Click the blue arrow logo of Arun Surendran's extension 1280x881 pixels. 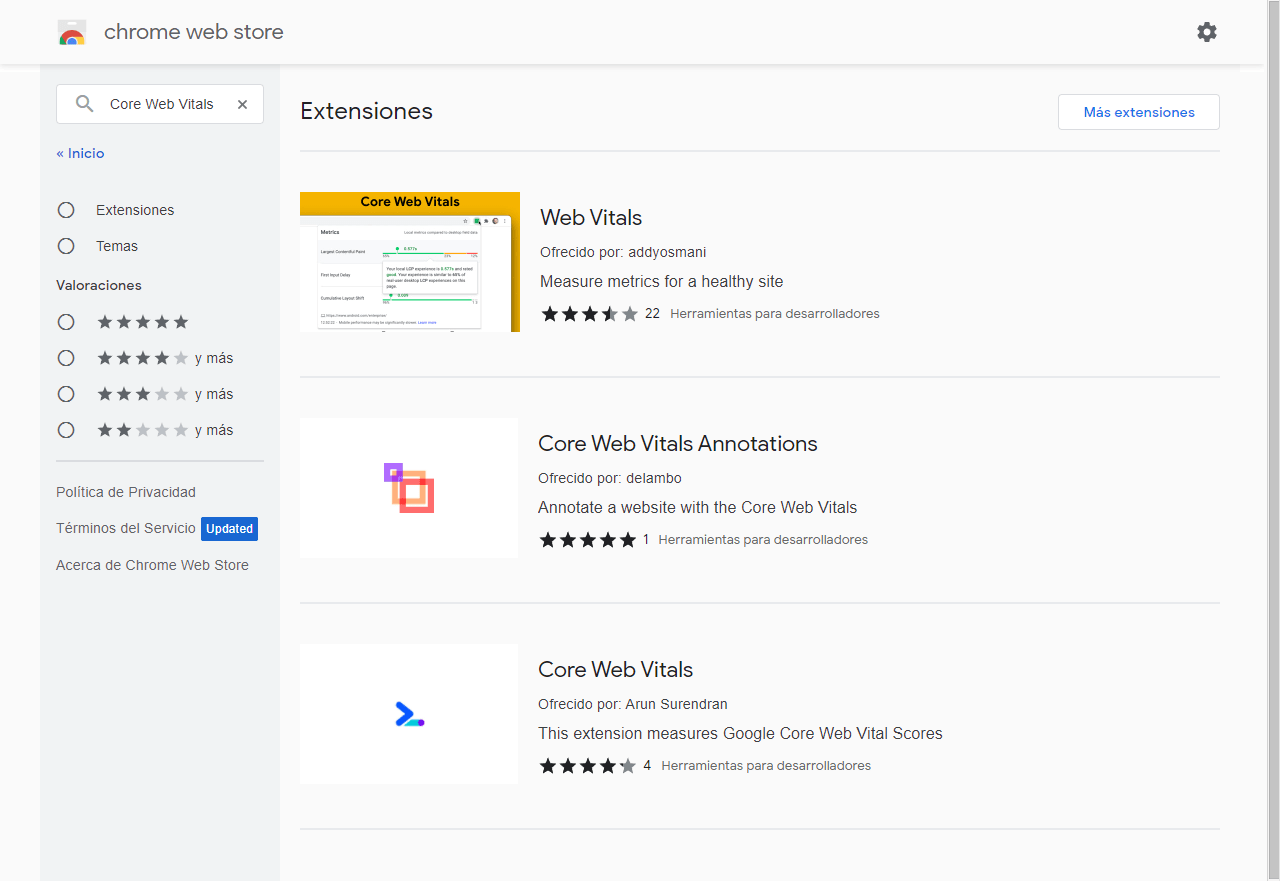point(408,713)
